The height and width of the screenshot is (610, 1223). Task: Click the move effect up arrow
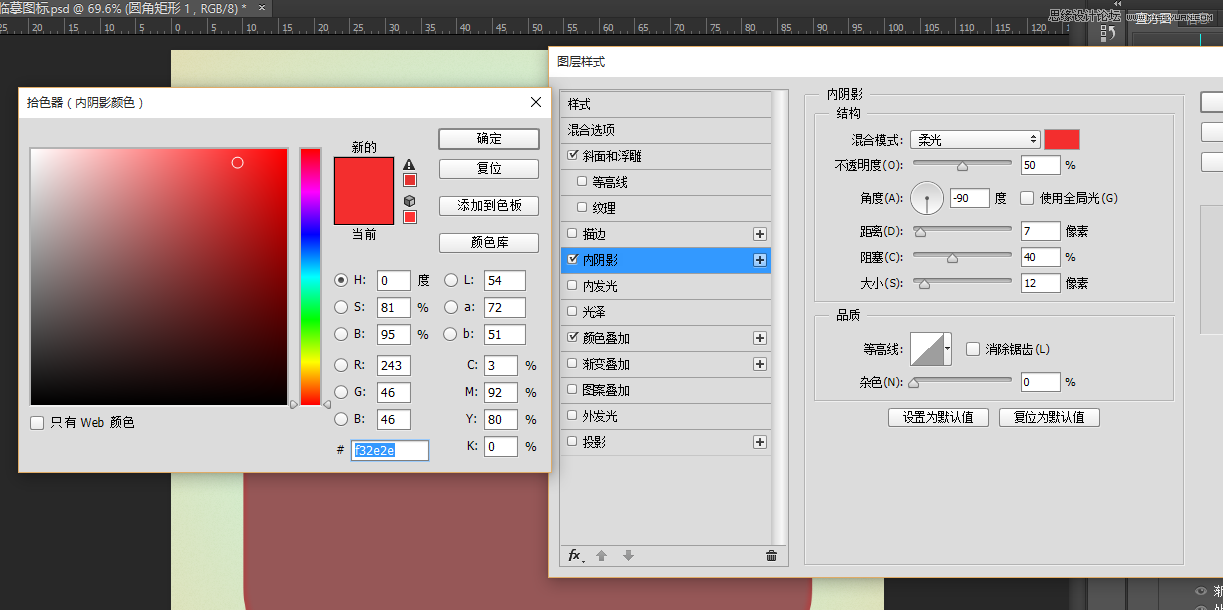[x=602, y=556]
